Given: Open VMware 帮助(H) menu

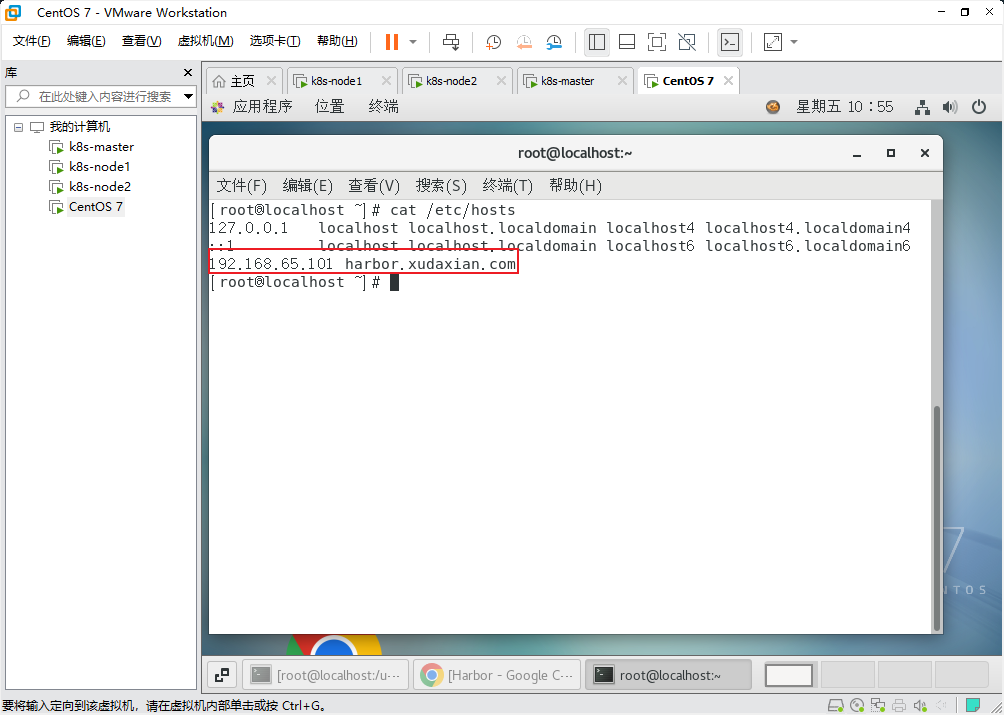Looking at the screenshot, I should tap(337, 41).
